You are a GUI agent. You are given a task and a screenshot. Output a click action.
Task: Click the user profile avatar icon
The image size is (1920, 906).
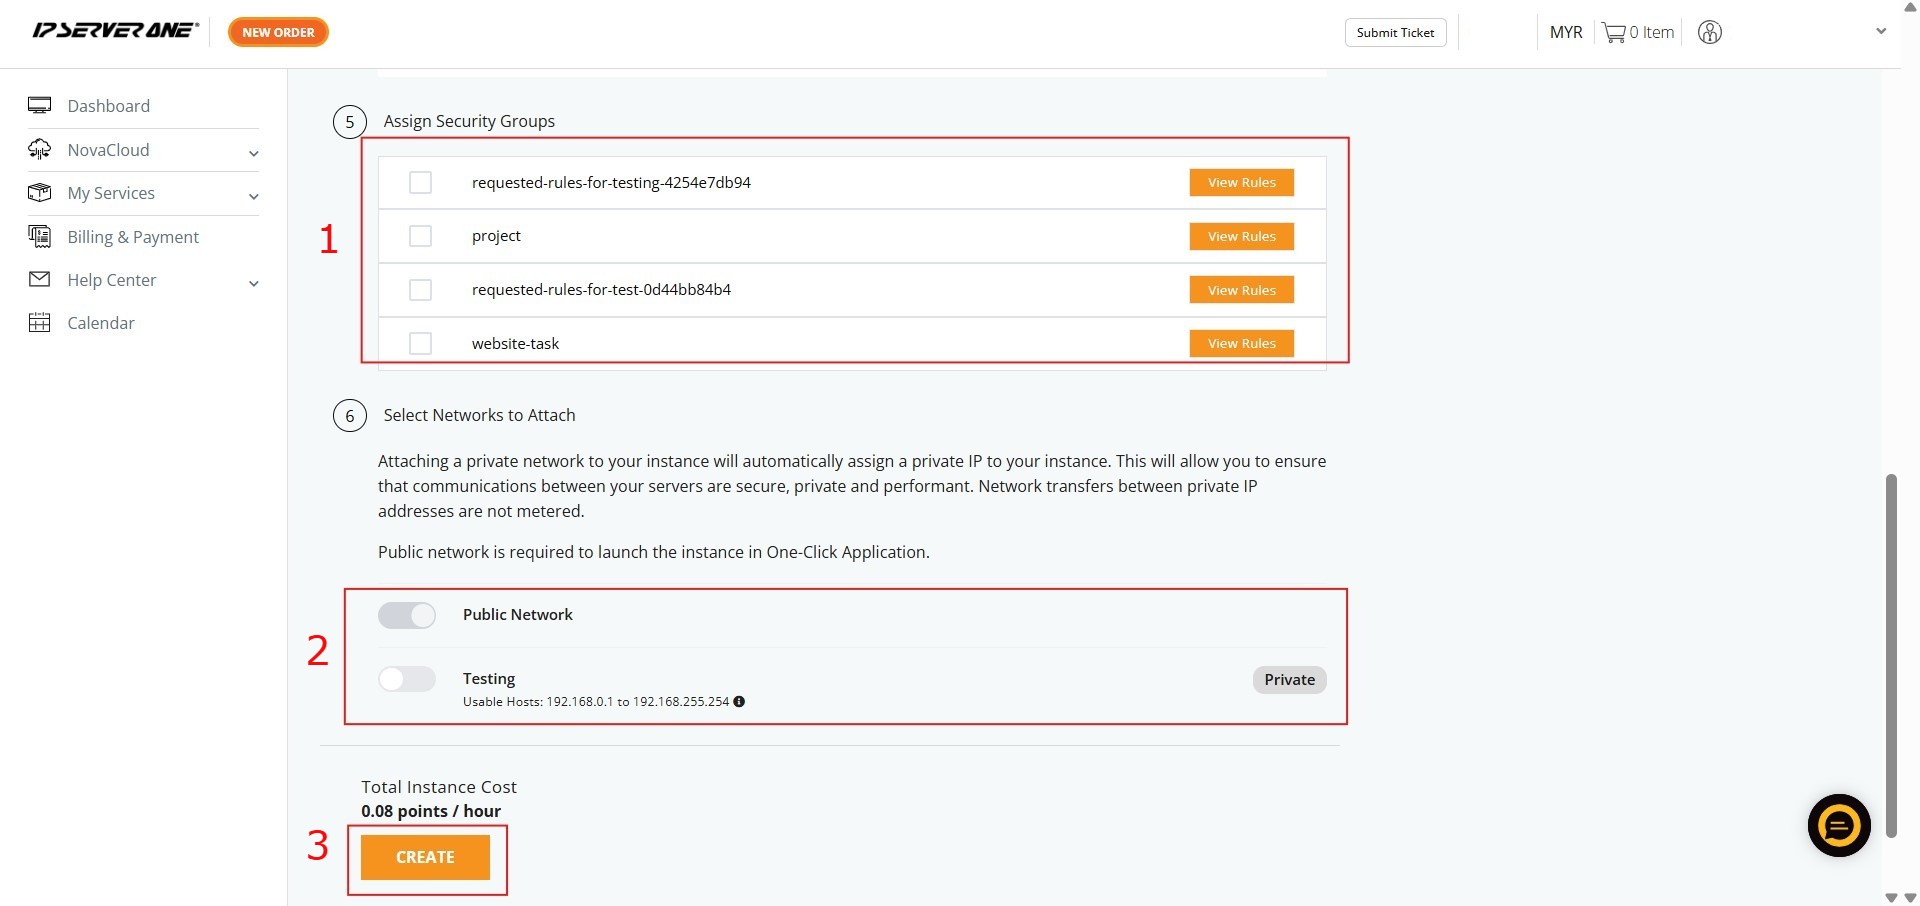tap(1710, 33)
